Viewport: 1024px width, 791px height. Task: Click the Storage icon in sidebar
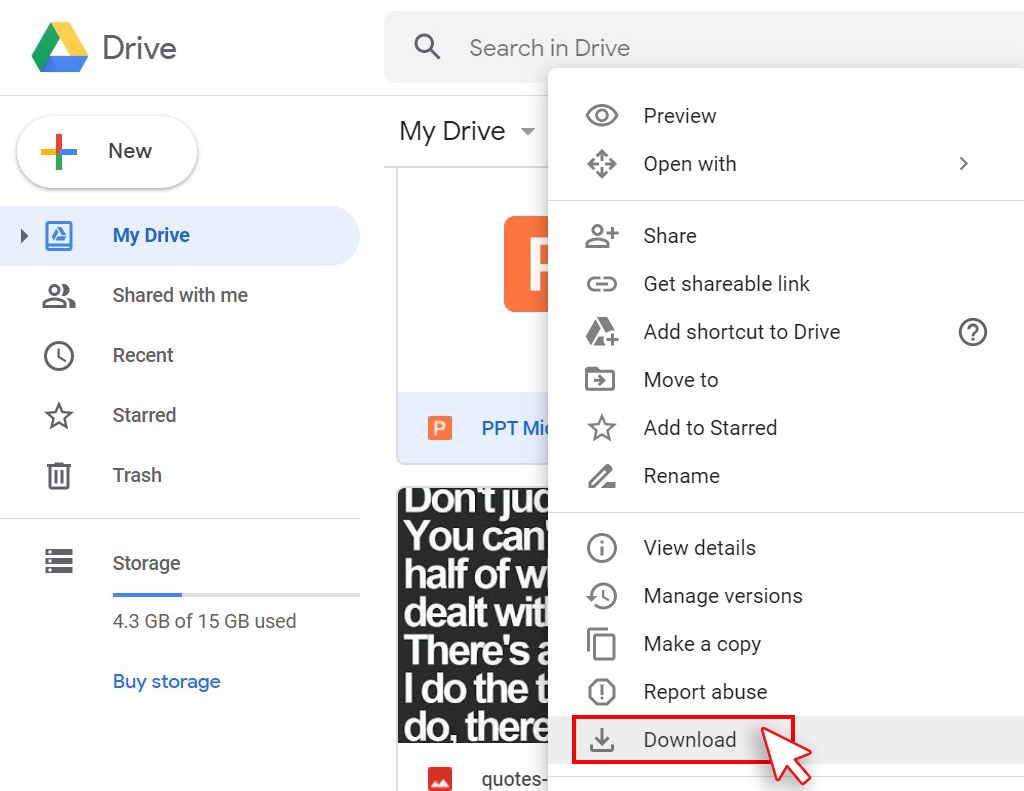click(59, 562)
